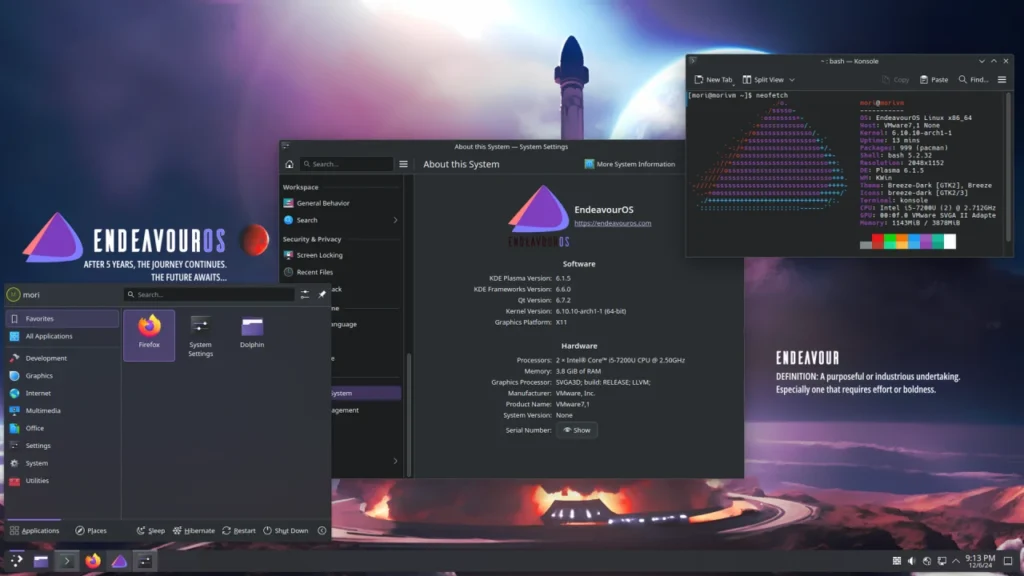Open the Settings category in launcher
Image resolution: width=1024 pixels, height=576 pixels.
pyautogui.click(x=63, y=446)
